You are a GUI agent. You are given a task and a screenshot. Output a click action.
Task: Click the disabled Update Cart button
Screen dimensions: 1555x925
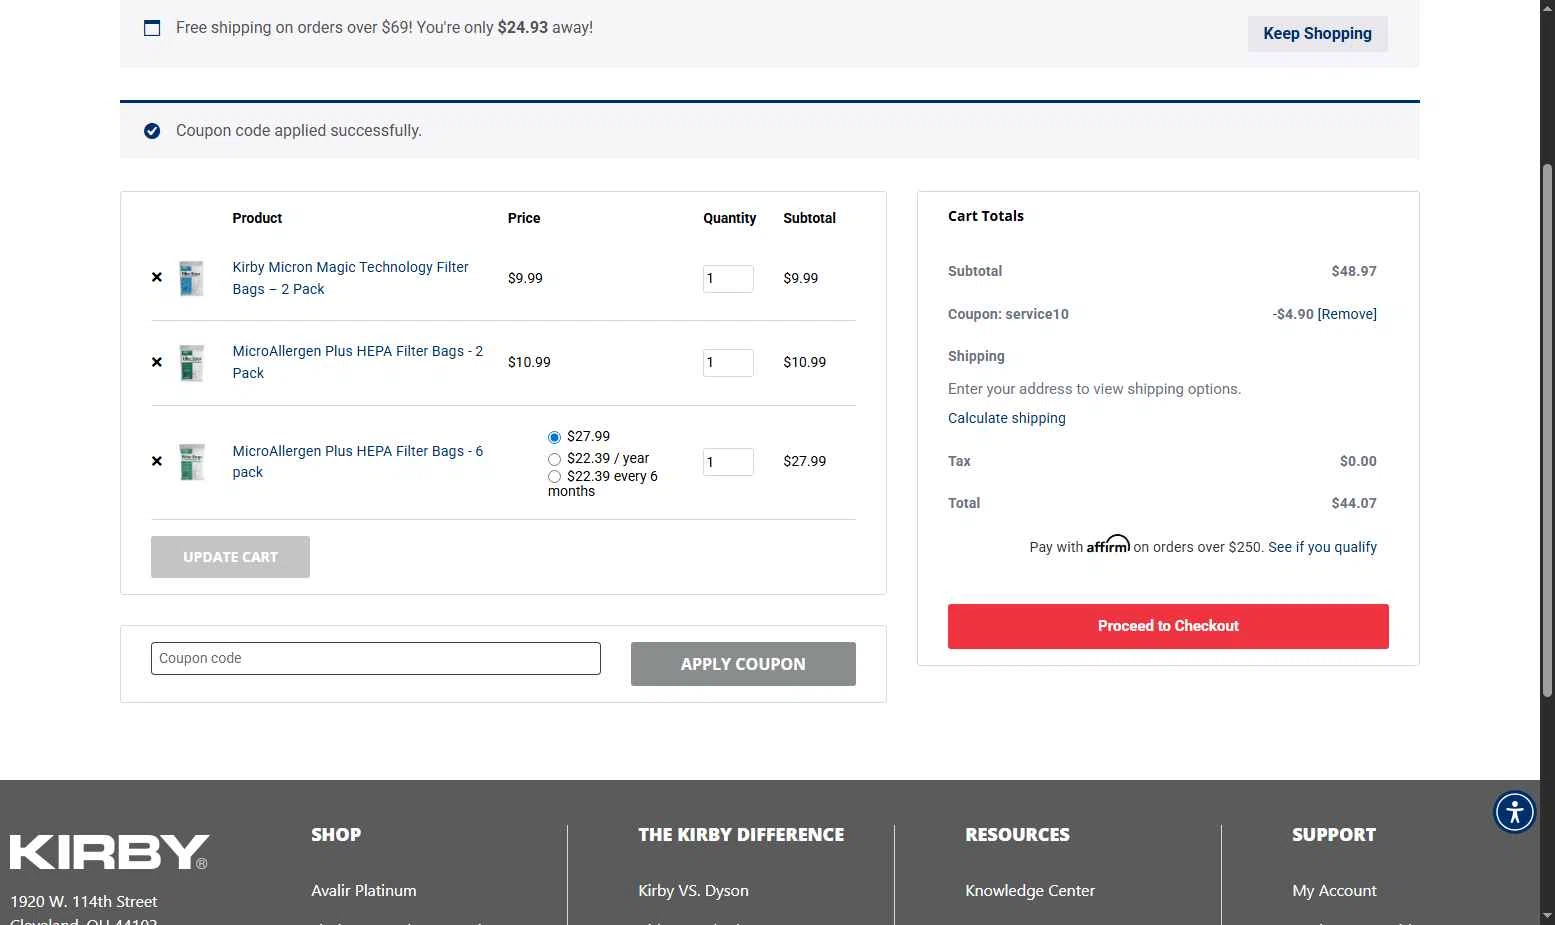tap(230, 557)
